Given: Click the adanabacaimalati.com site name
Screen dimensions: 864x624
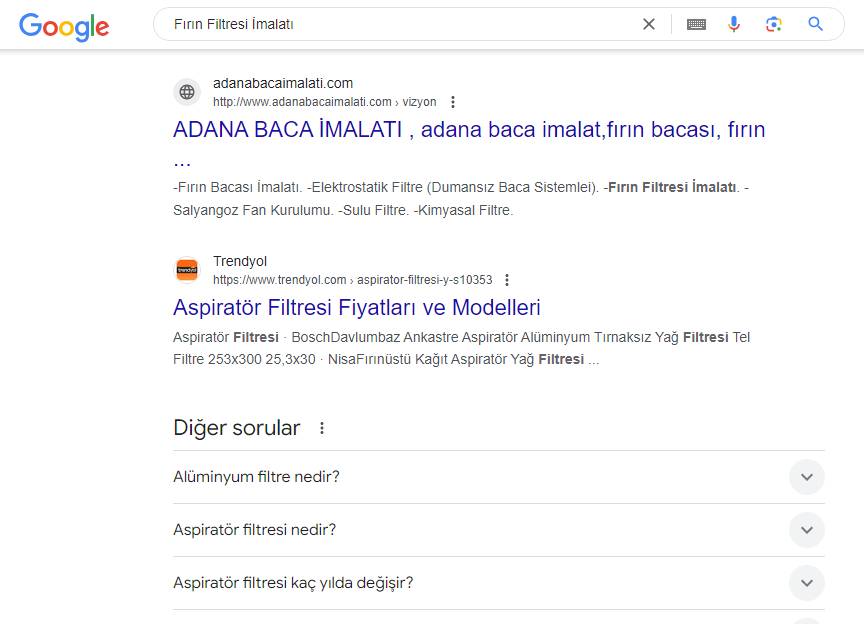Looking at the screenshot, I should click(x=282, y=83).
